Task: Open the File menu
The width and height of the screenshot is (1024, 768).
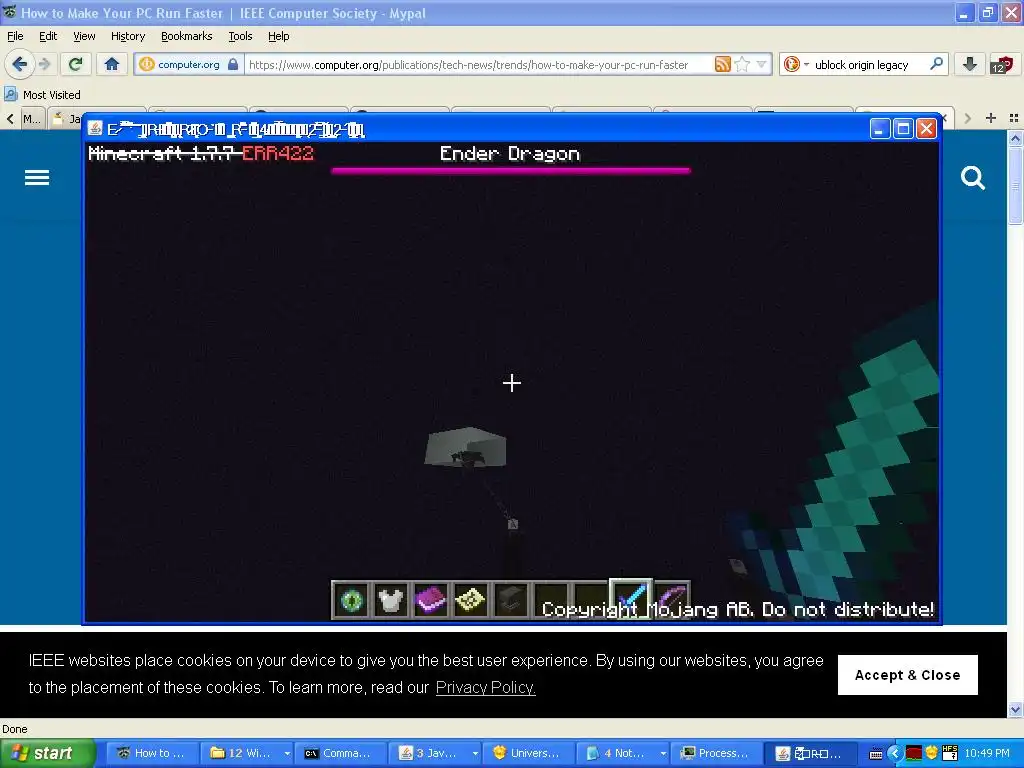Action: pos(15,36)
